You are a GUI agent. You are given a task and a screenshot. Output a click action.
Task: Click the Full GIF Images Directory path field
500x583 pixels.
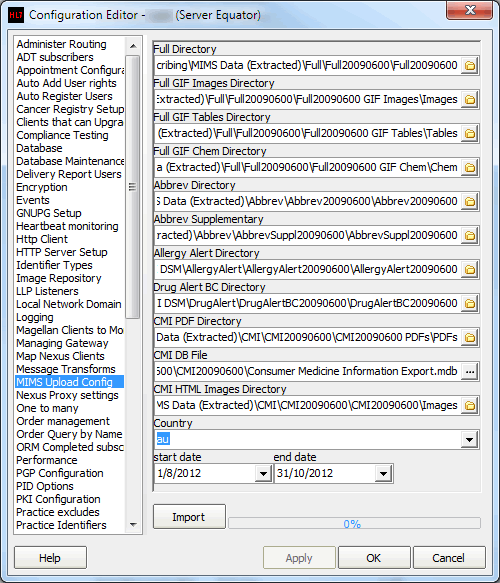point(307,100)
